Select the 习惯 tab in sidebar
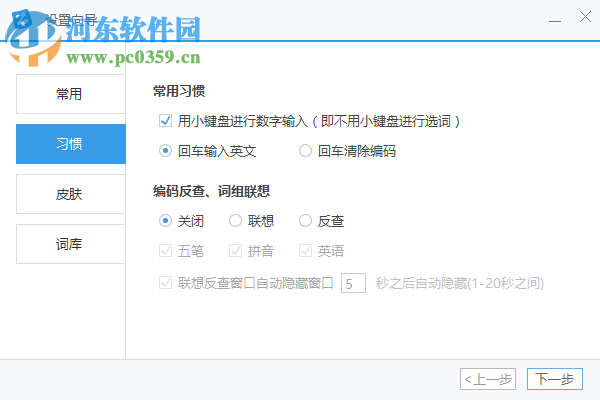Screen dimensions: 600x400 click(71, 144)
